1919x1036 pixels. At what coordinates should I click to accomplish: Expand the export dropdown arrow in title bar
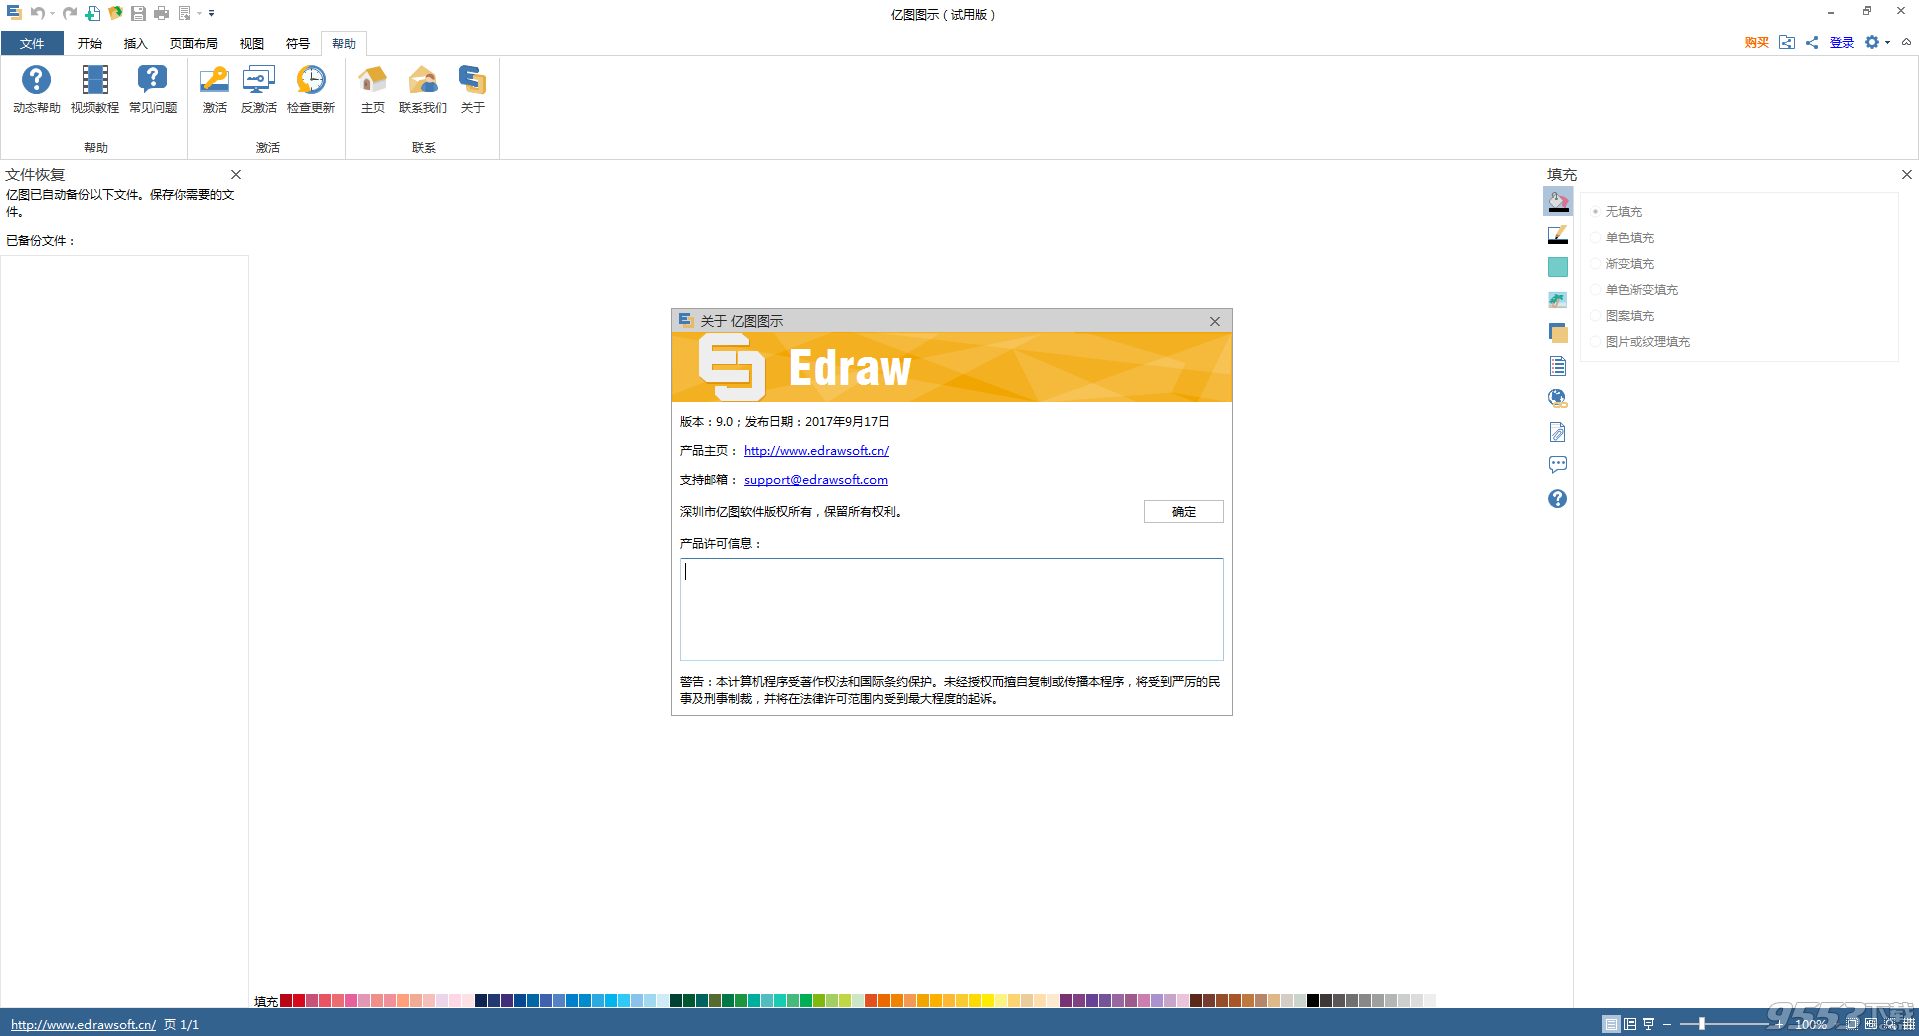point(199,13)
